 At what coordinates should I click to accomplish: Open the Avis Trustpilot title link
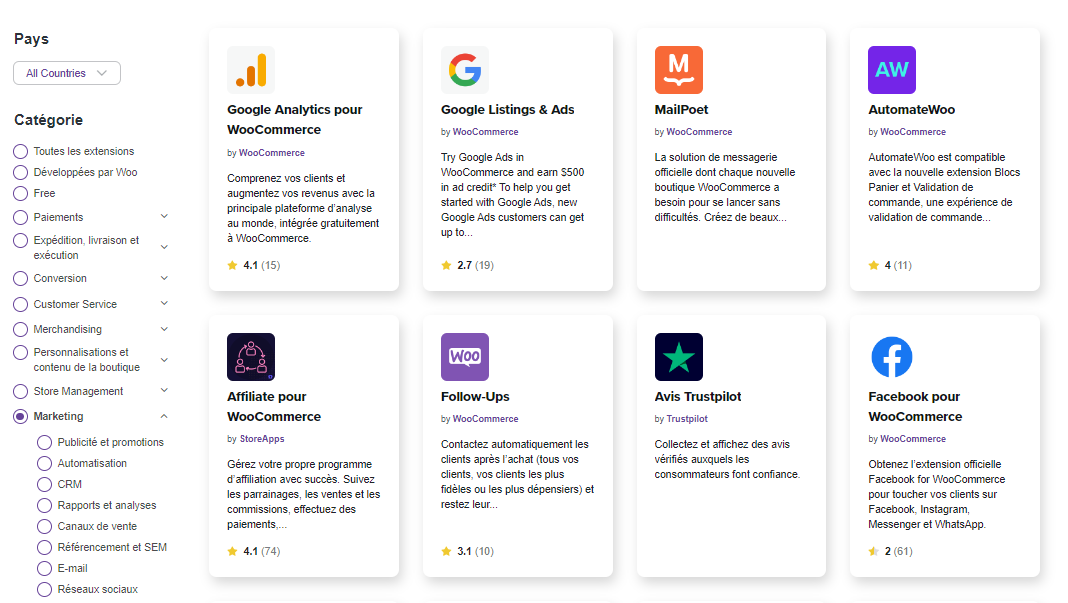point(697,397)
